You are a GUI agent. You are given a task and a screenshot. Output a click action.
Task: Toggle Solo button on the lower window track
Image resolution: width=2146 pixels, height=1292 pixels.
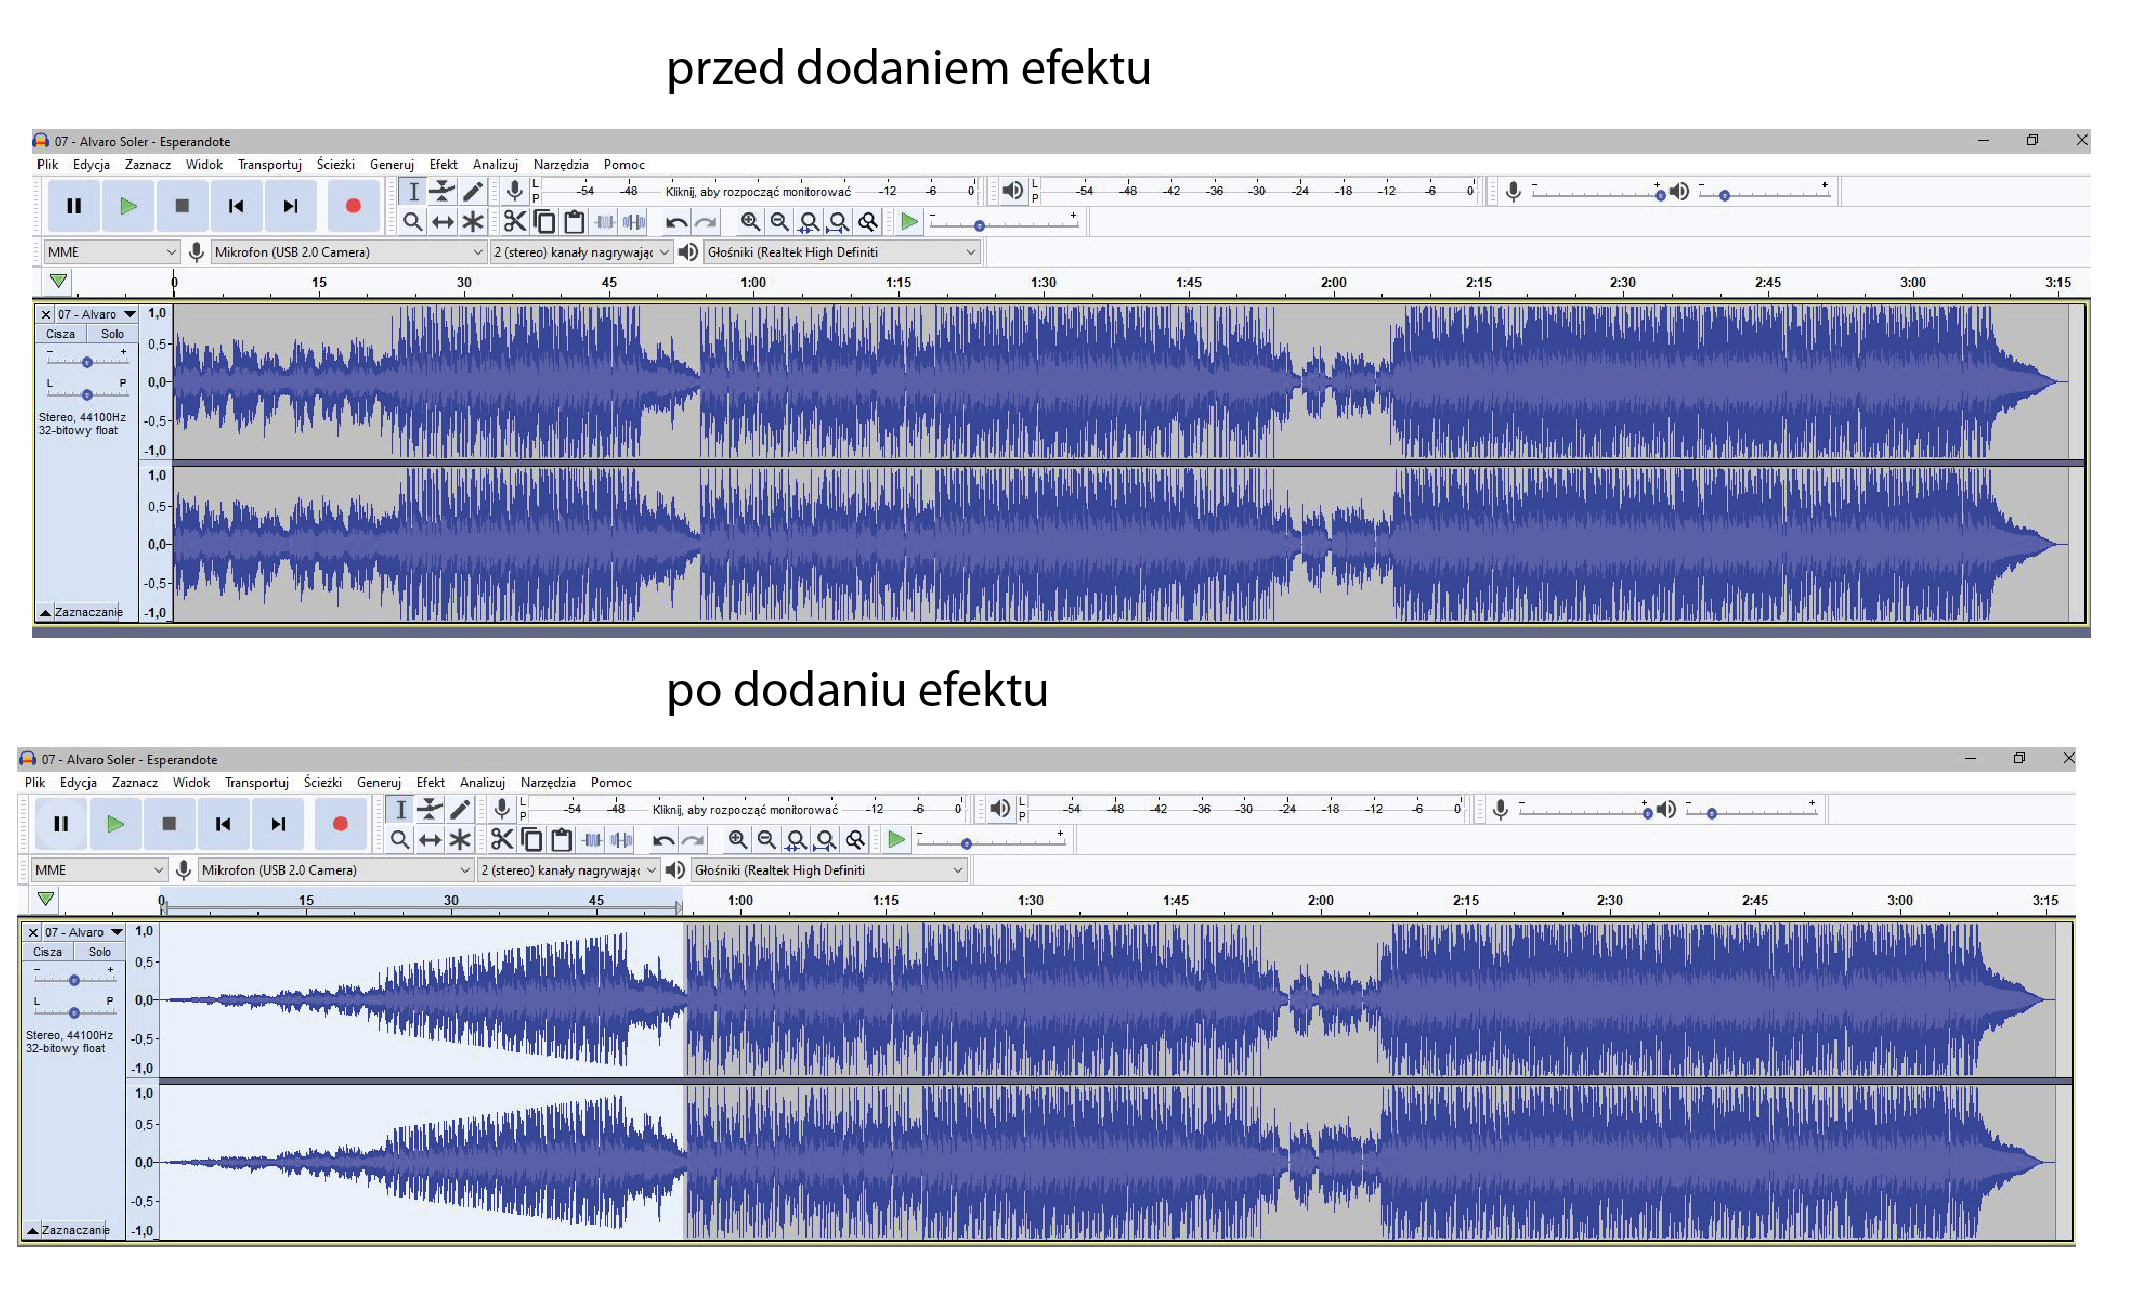pyautogui.click(x=99, y=952)
